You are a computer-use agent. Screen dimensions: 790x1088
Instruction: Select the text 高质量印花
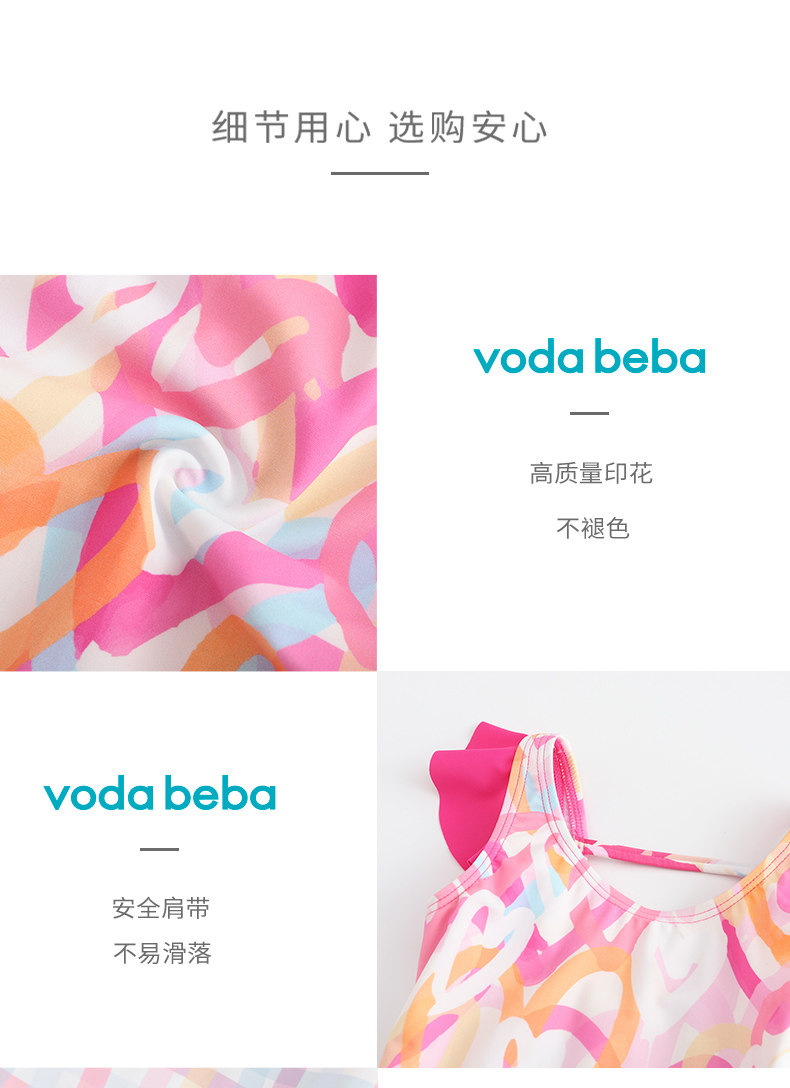pyautogui.click(x=591, y=473)
